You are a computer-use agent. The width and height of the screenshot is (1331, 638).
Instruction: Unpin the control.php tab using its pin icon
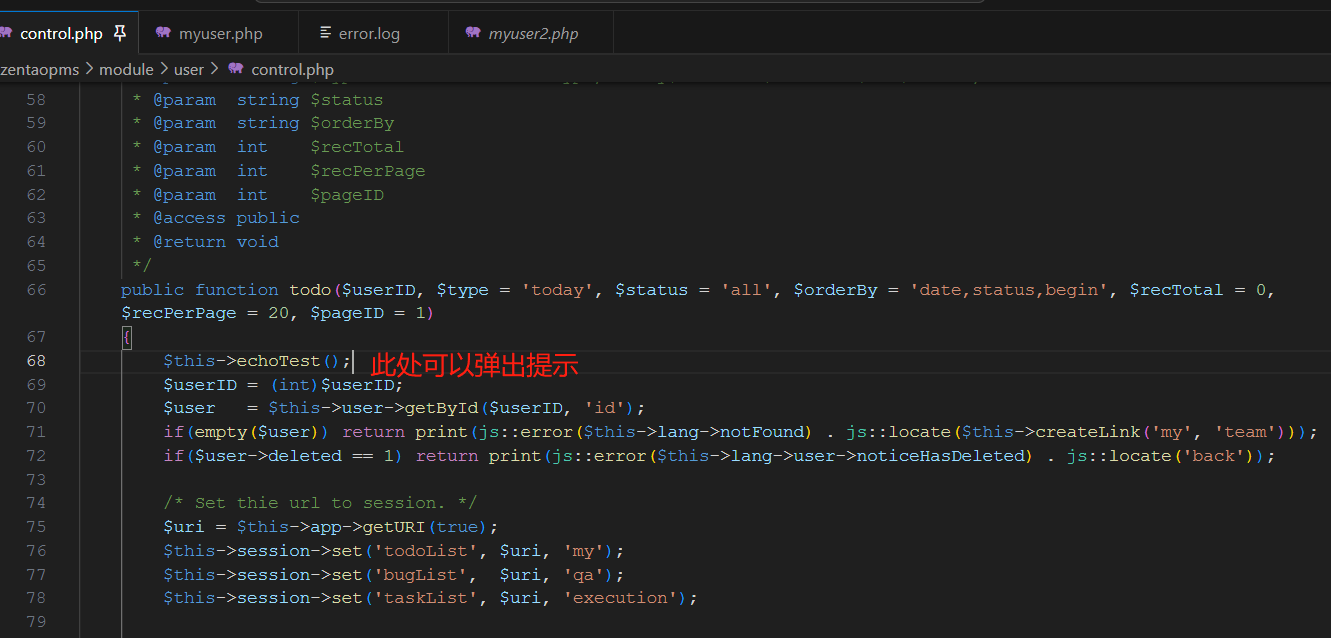(x=120, y=33)
